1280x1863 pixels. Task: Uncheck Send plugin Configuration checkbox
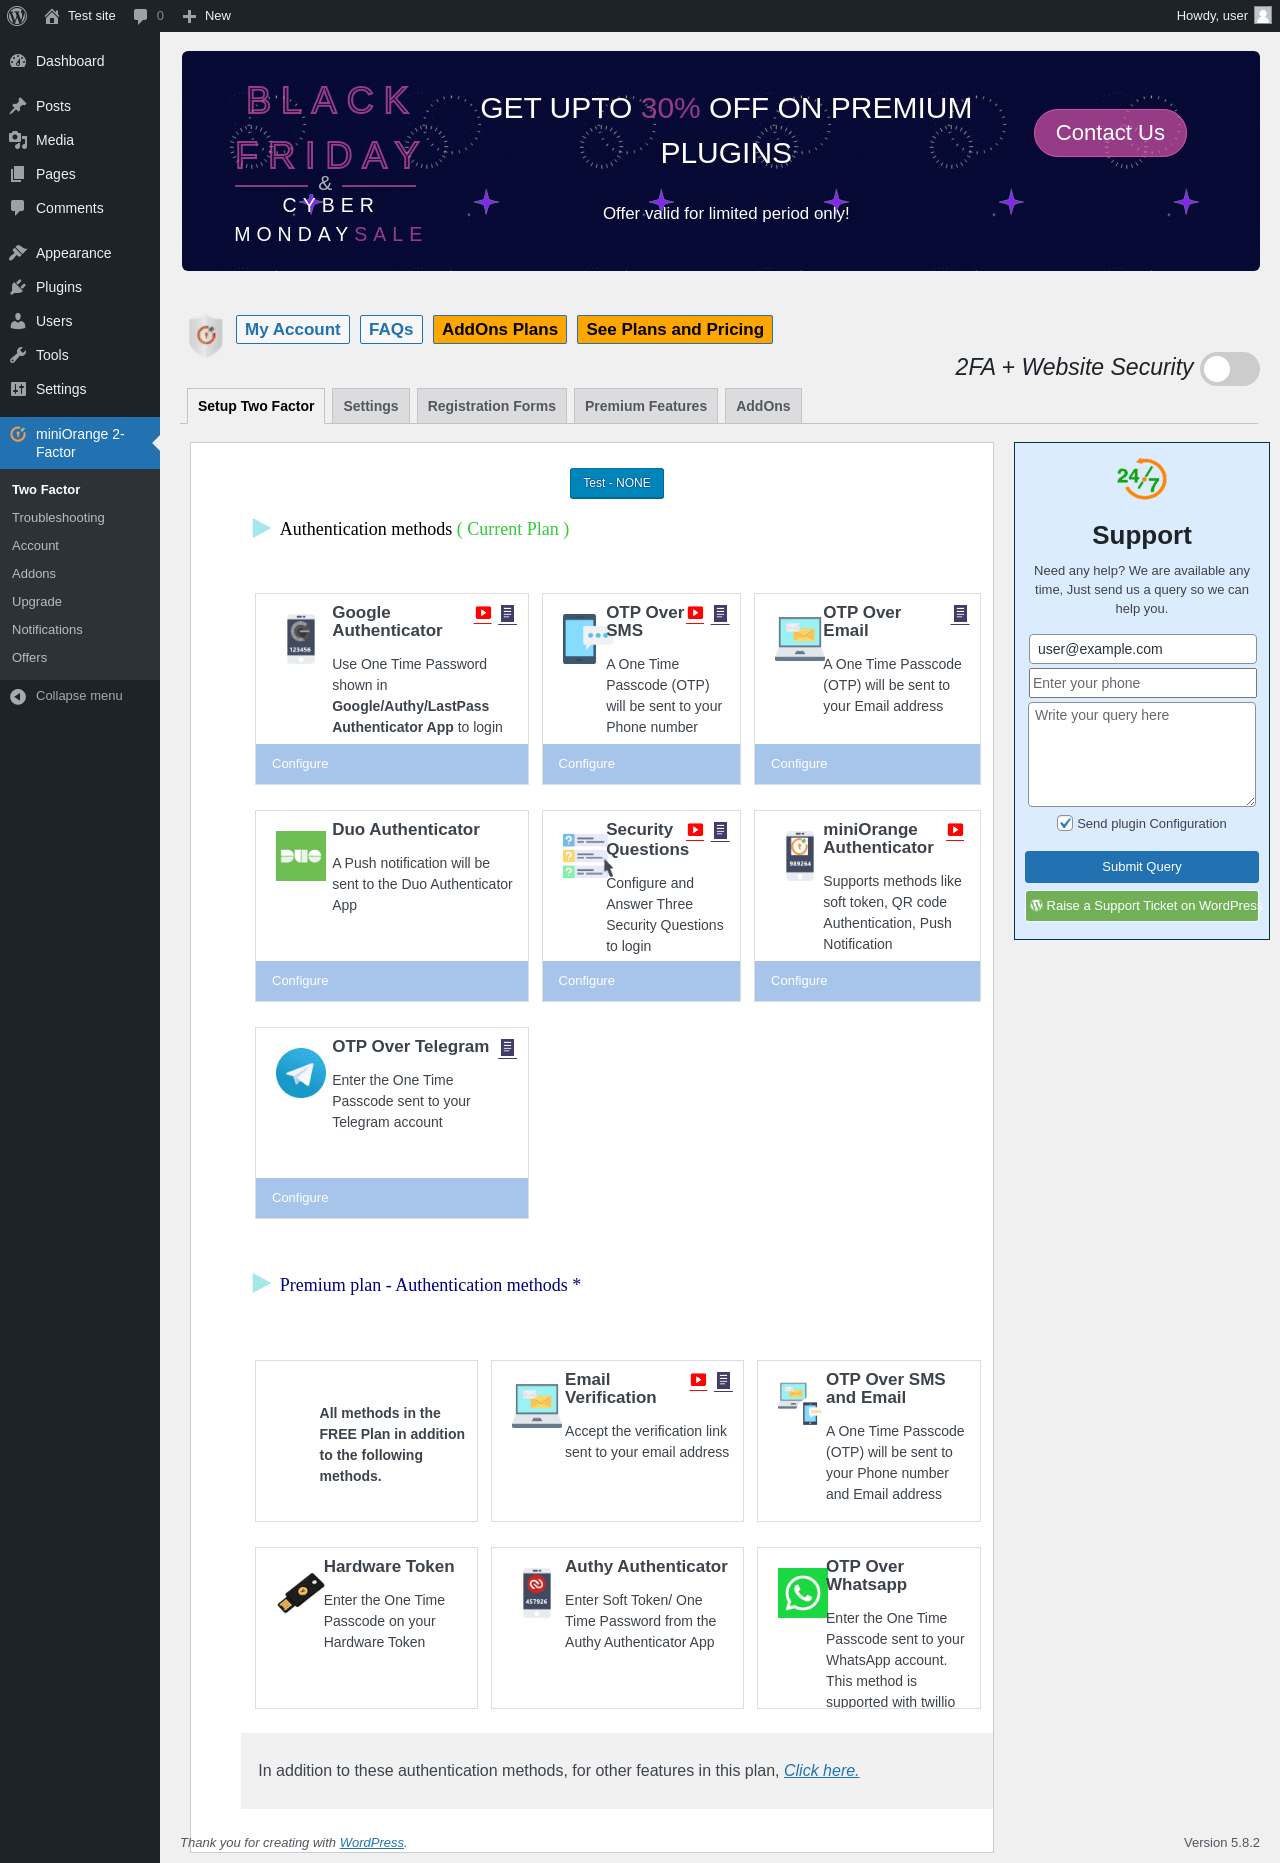point(1065,823)
